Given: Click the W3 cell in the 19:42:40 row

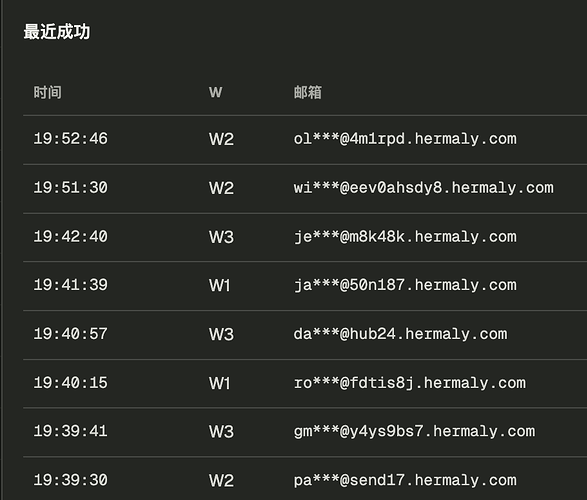Looking at the screenshot, I should [221, 237].
